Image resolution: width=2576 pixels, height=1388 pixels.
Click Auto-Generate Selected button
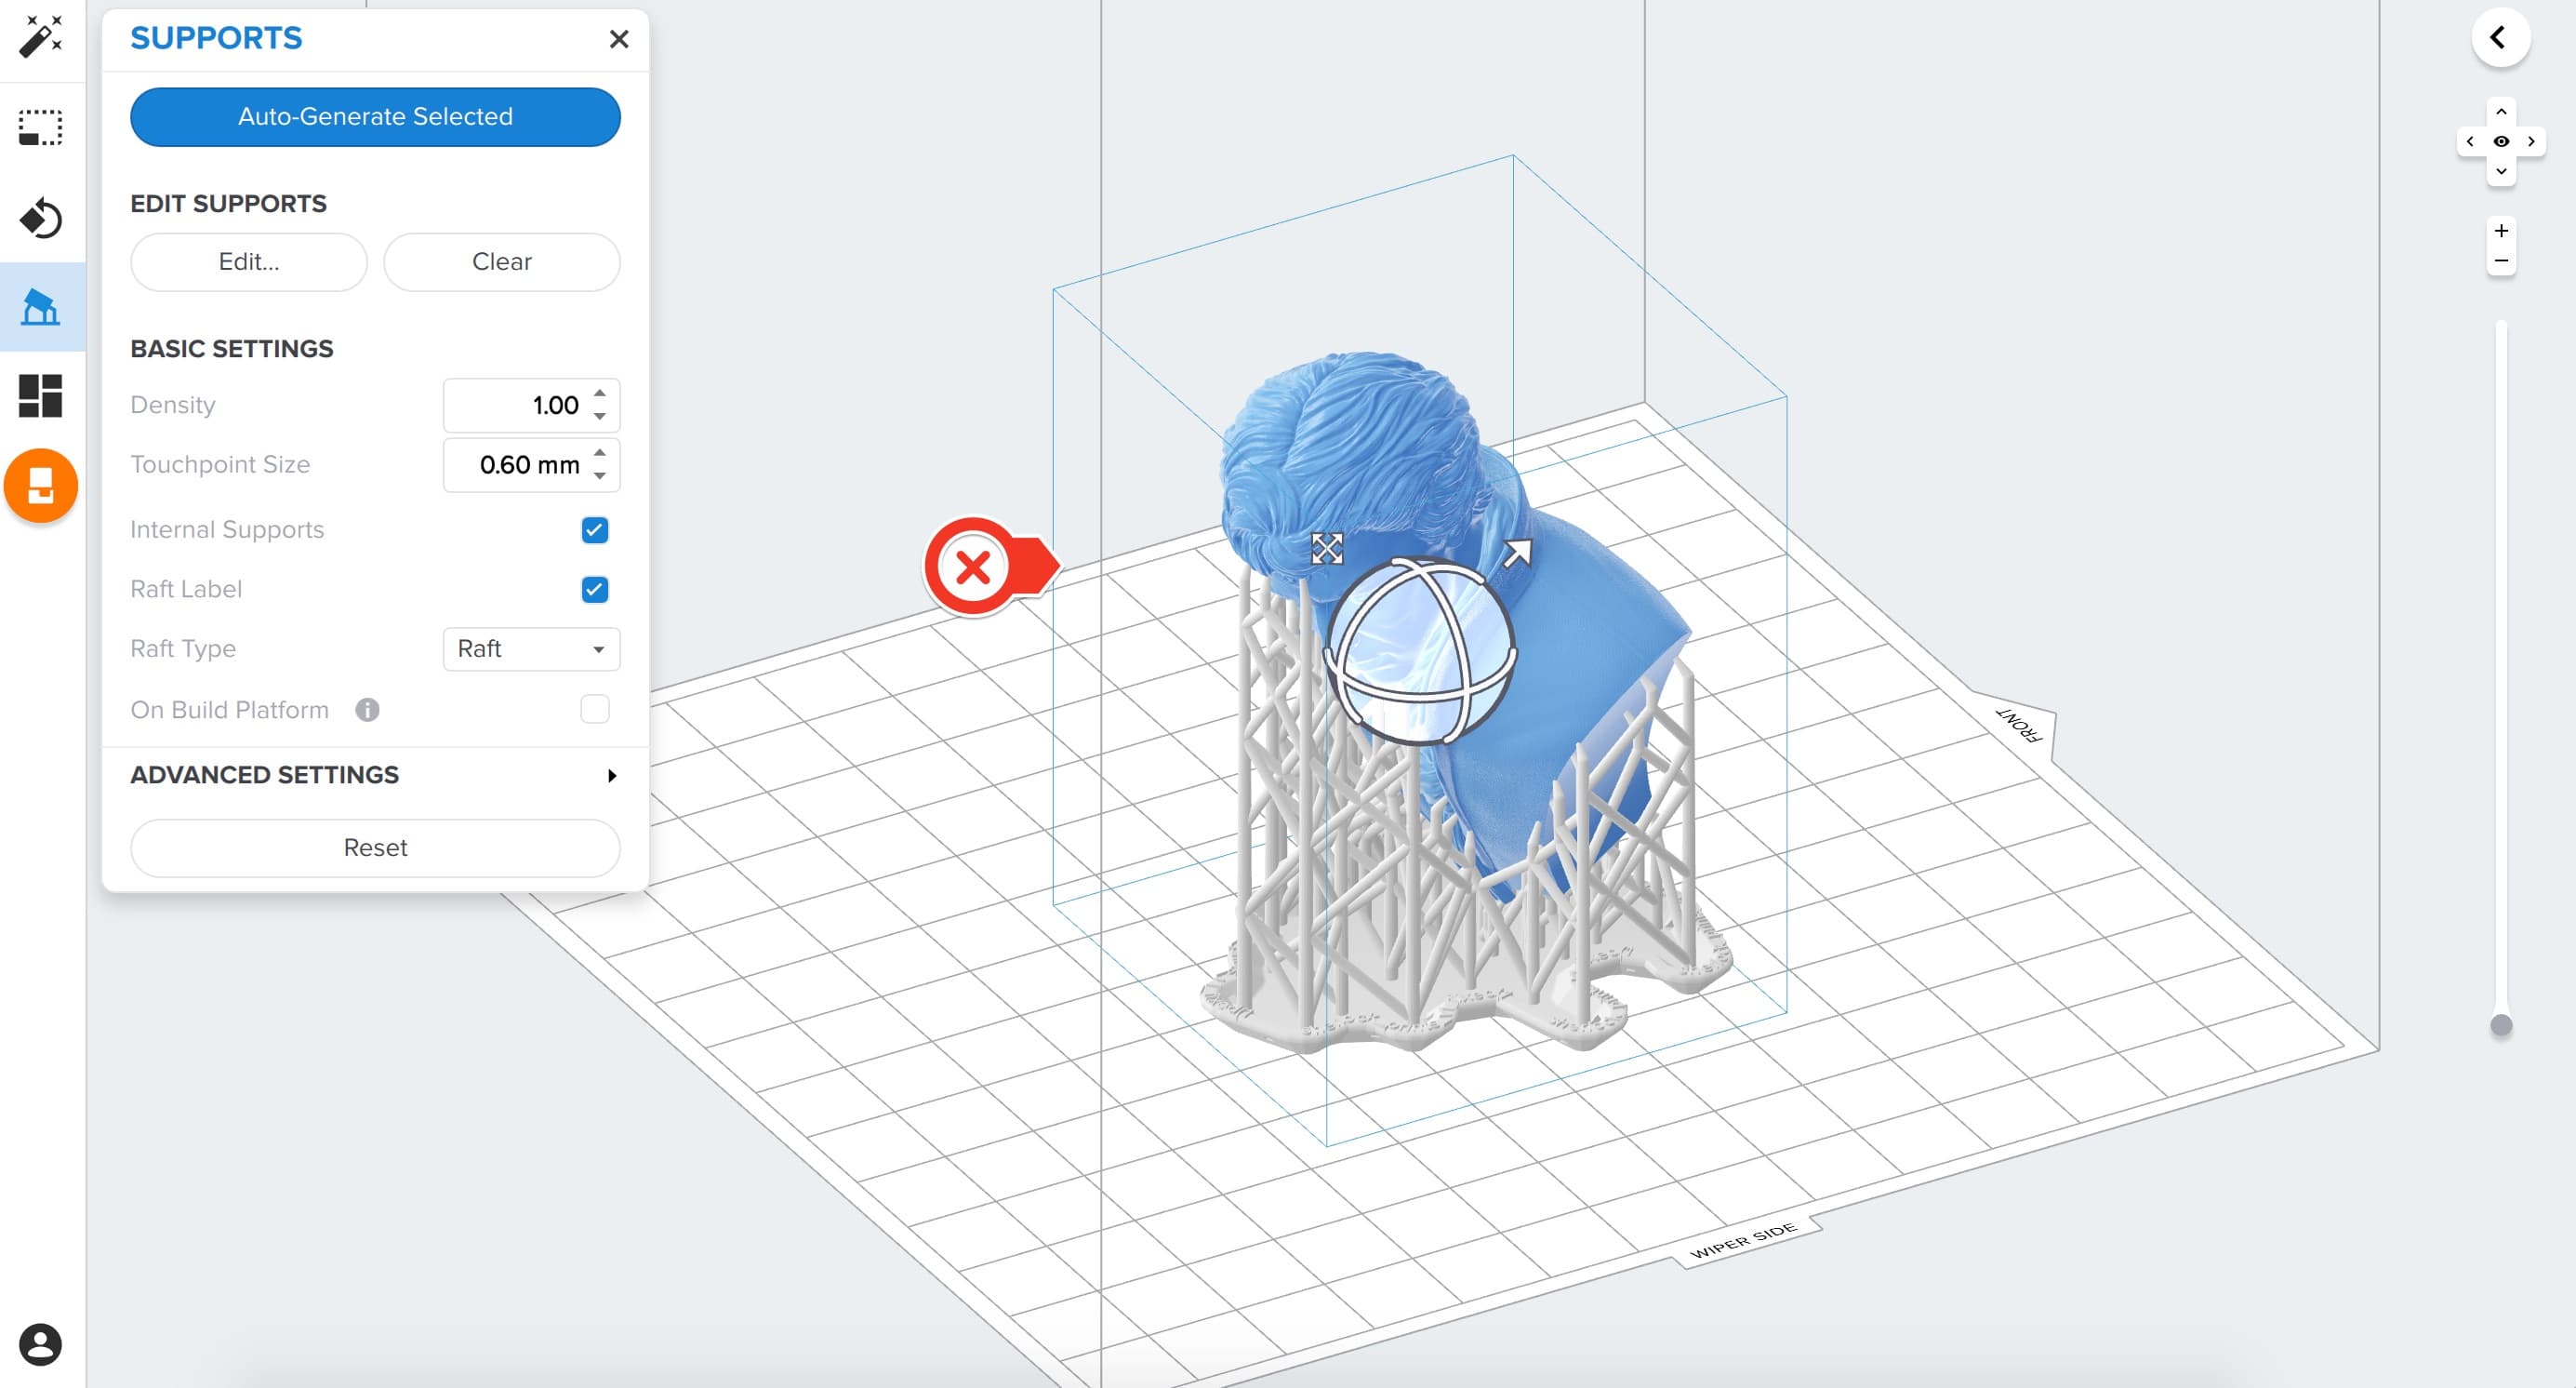375,117
